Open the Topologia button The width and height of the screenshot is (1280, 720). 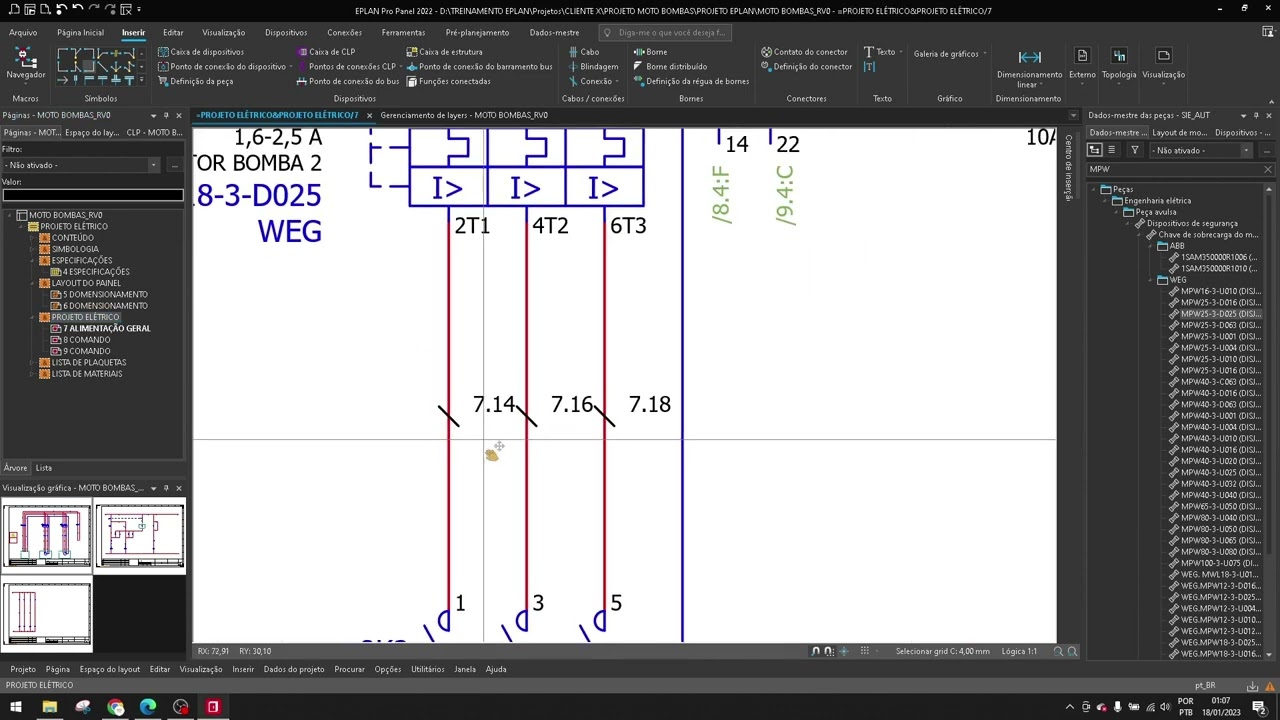coord(1119,65)
